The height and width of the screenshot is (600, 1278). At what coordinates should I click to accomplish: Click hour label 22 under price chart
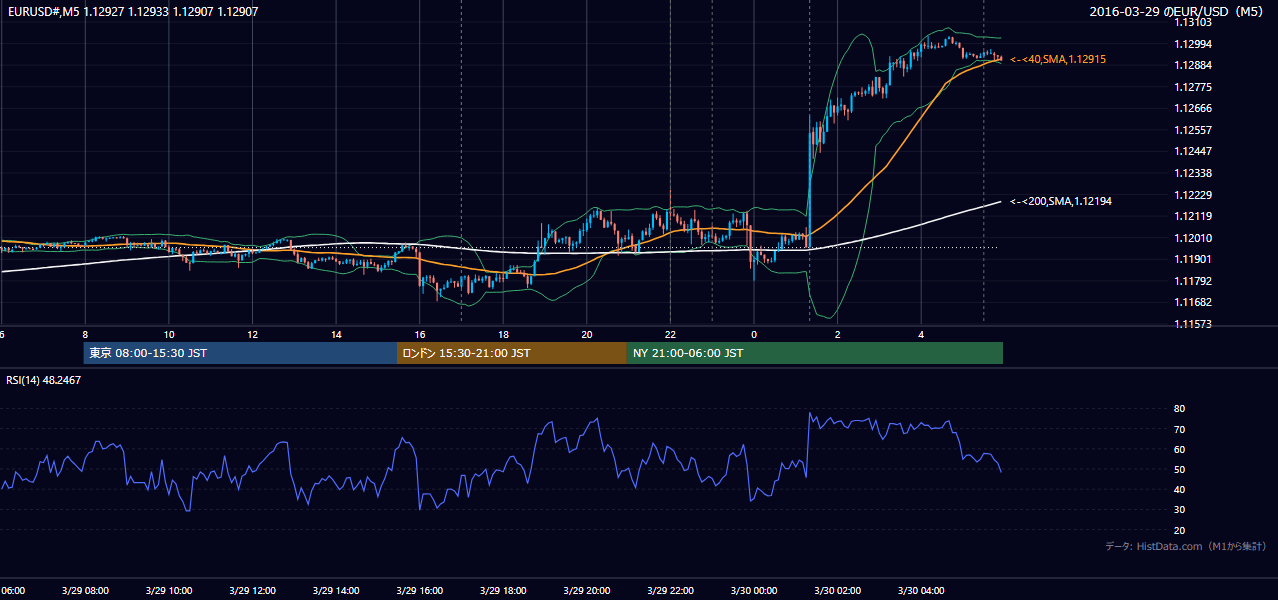click(x=670, y=334)
